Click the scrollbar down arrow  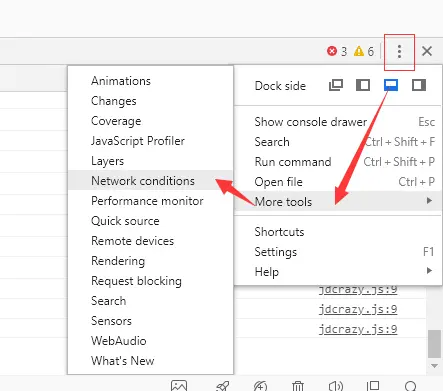[434, 366]
